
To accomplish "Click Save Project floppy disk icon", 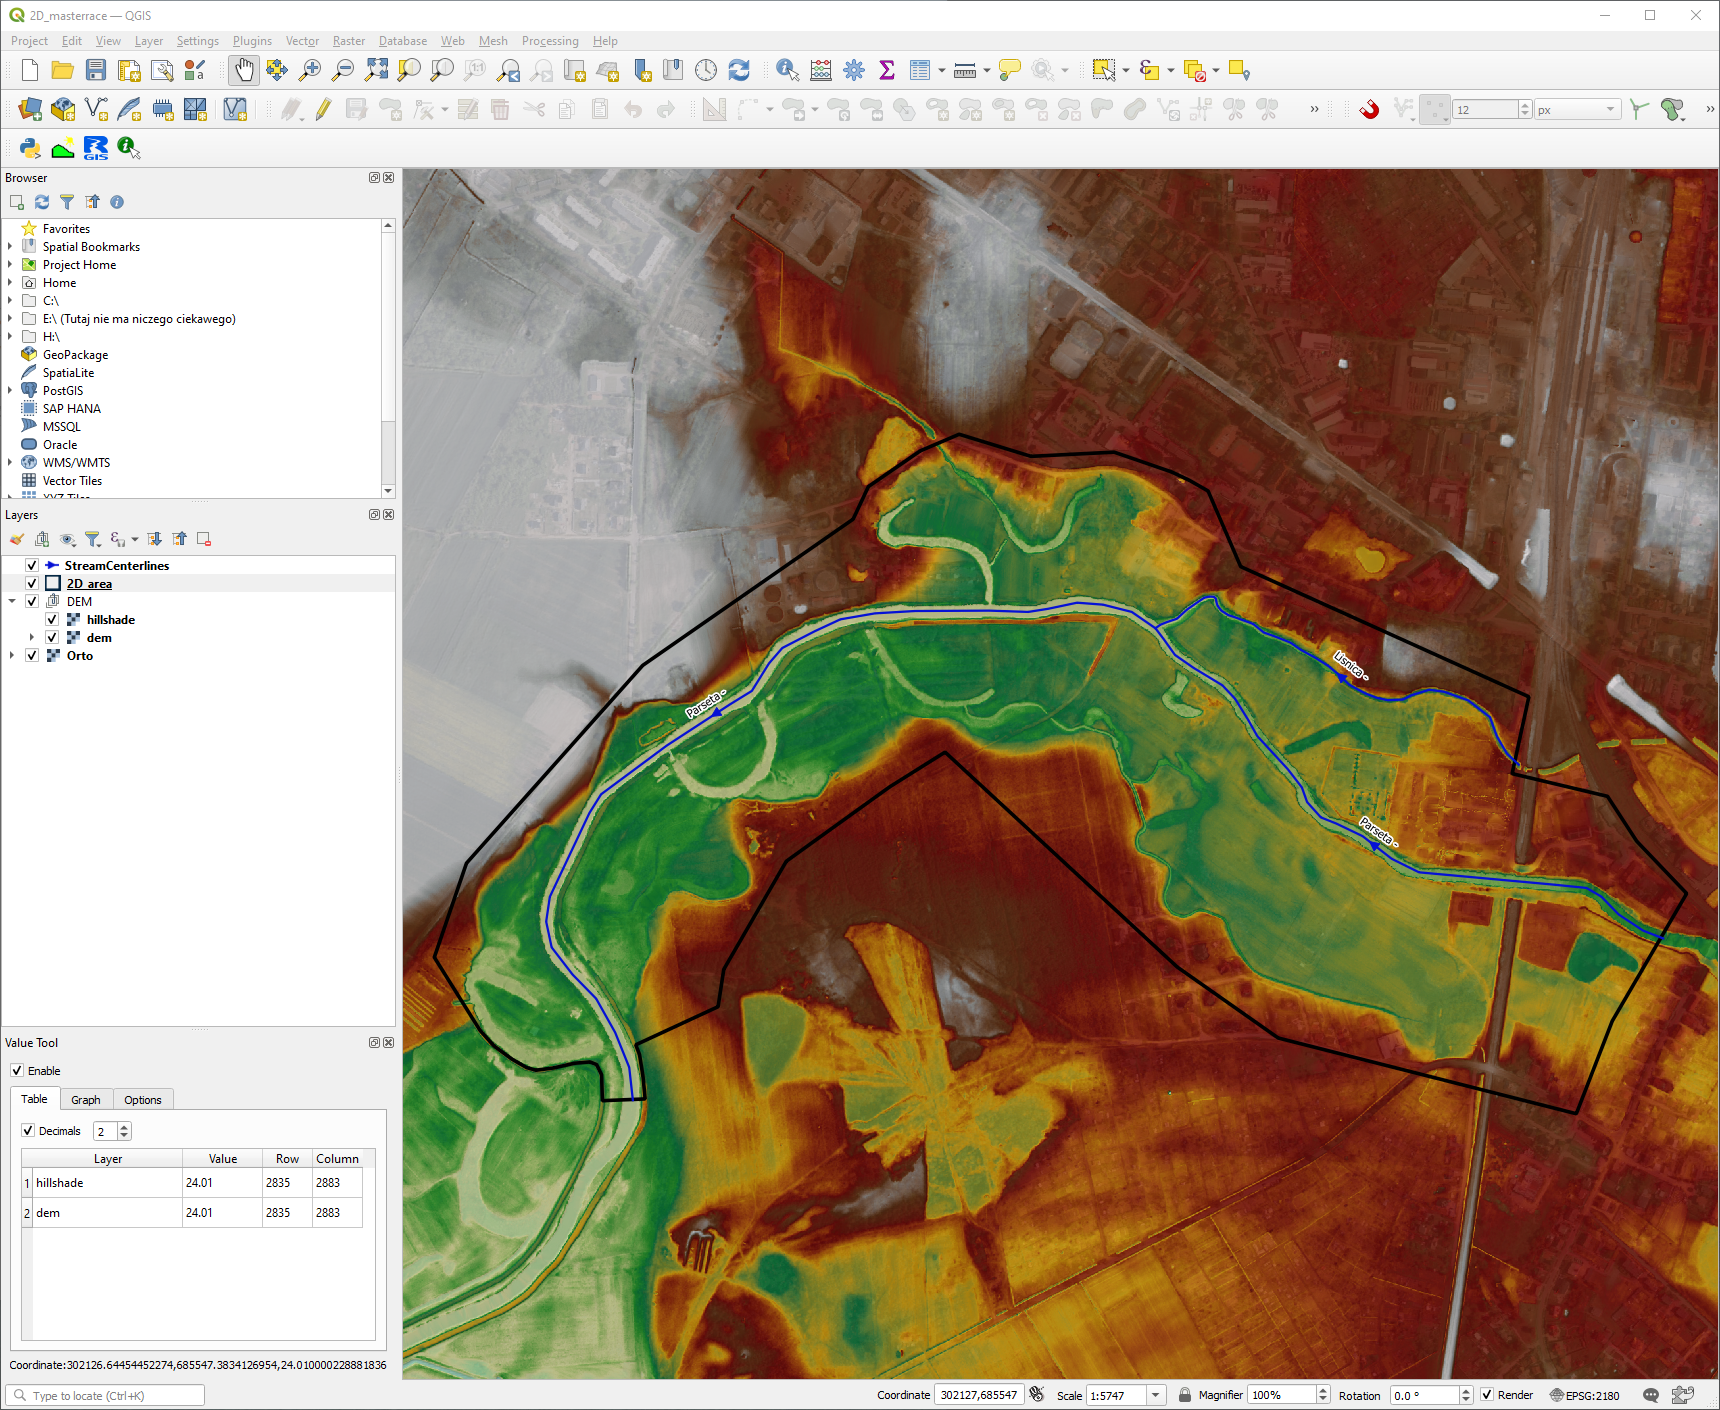I will tap(96, 70).
